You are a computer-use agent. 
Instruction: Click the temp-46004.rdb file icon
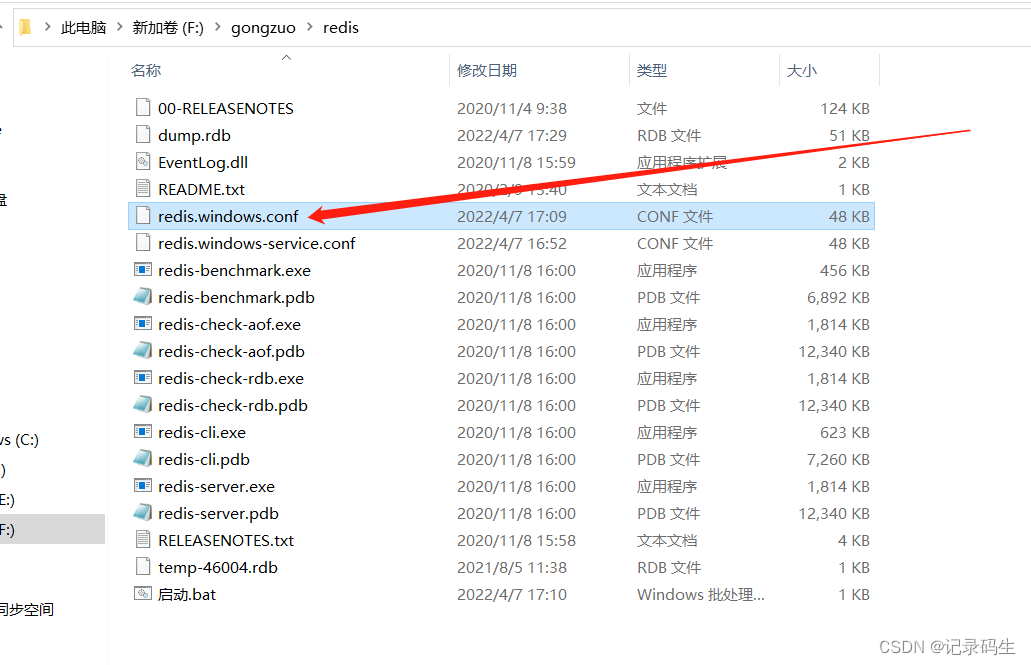[143, 566]
